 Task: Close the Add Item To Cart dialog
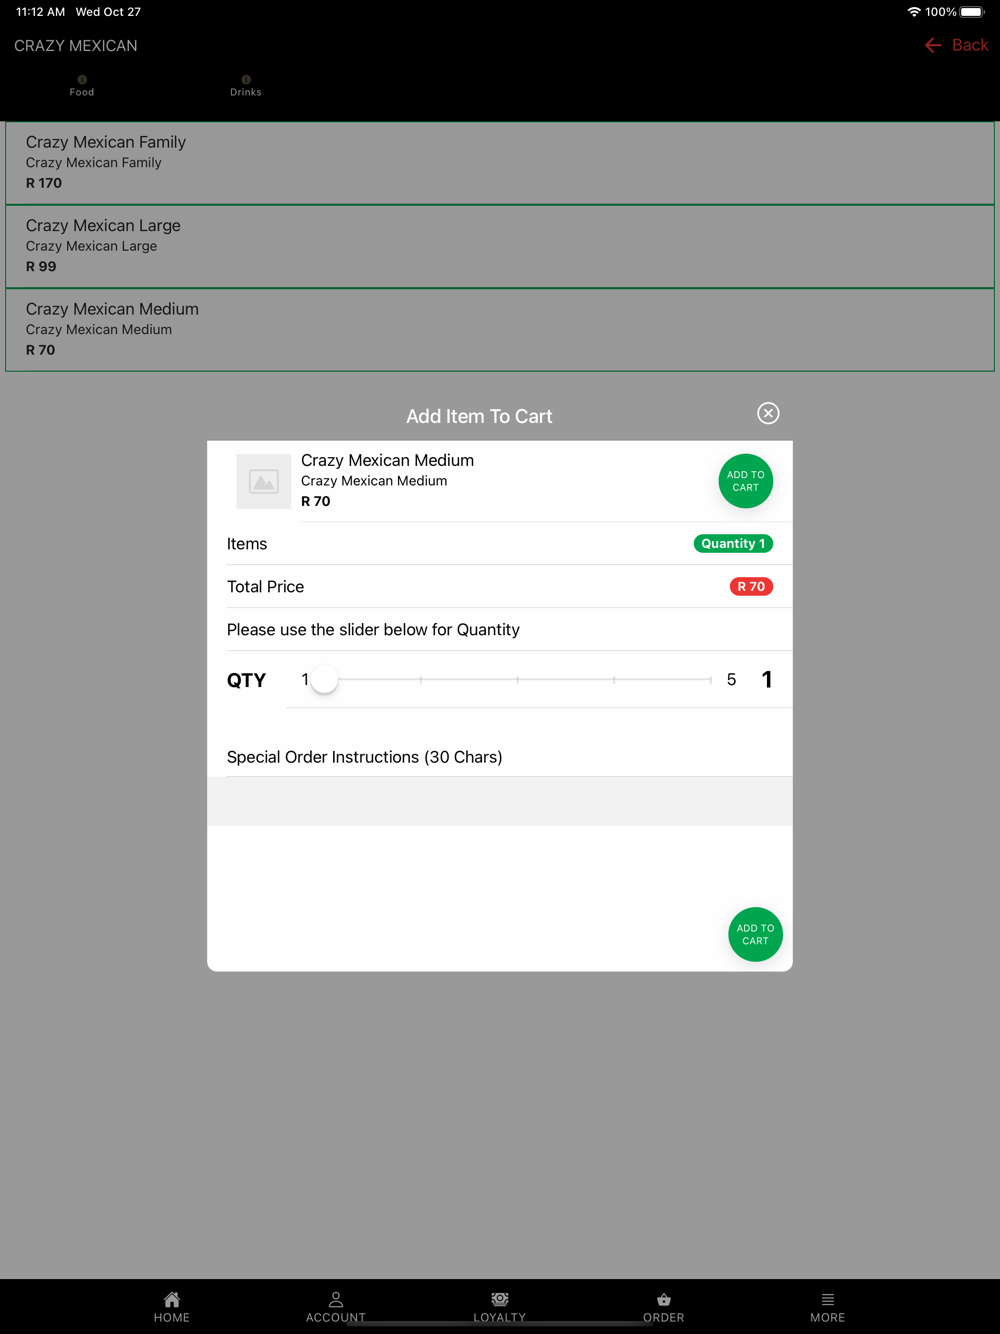pos(768,413)
